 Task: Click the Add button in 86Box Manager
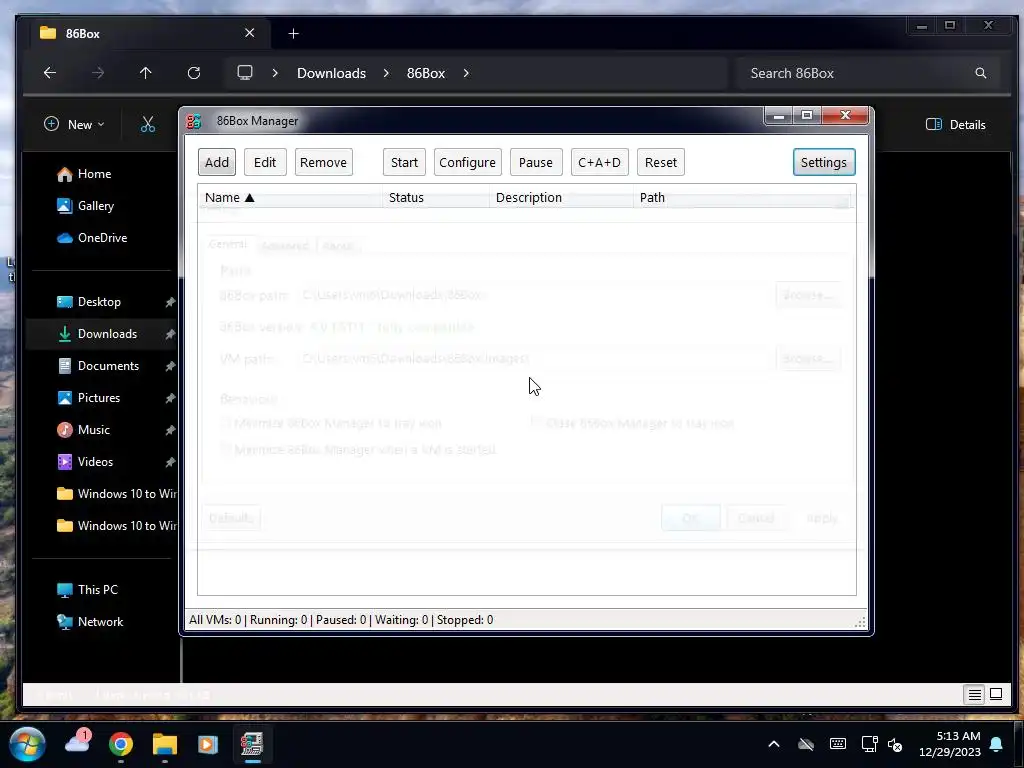click(x=217, y=162)
